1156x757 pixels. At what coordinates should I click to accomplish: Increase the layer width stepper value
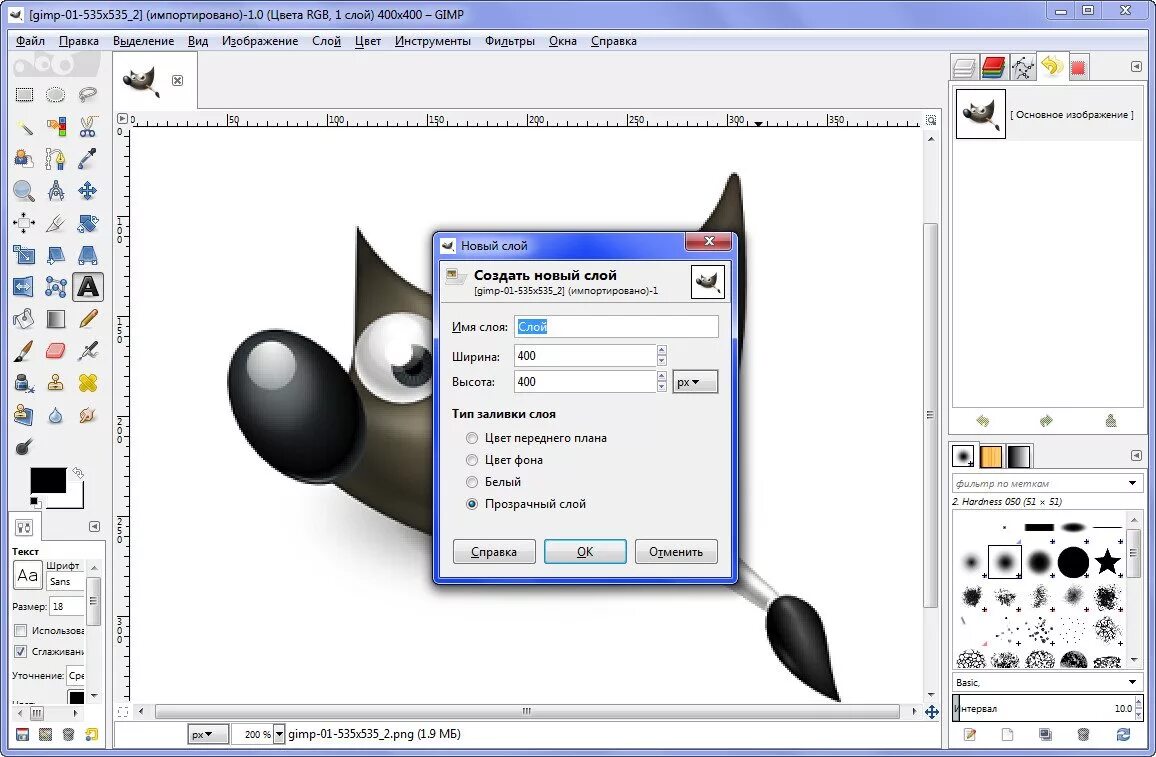tap(661, 350)
